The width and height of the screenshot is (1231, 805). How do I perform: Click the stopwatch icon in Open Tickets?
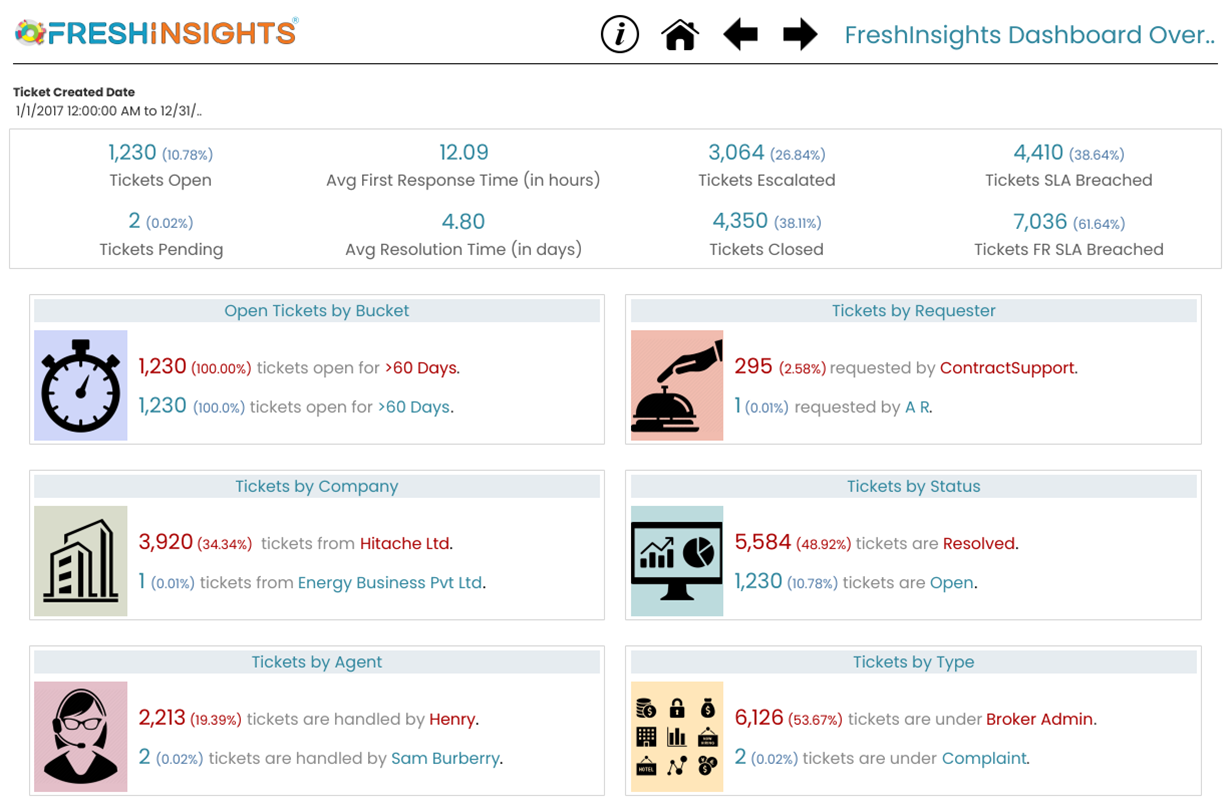pyautogui.click(x=81, y=386)
